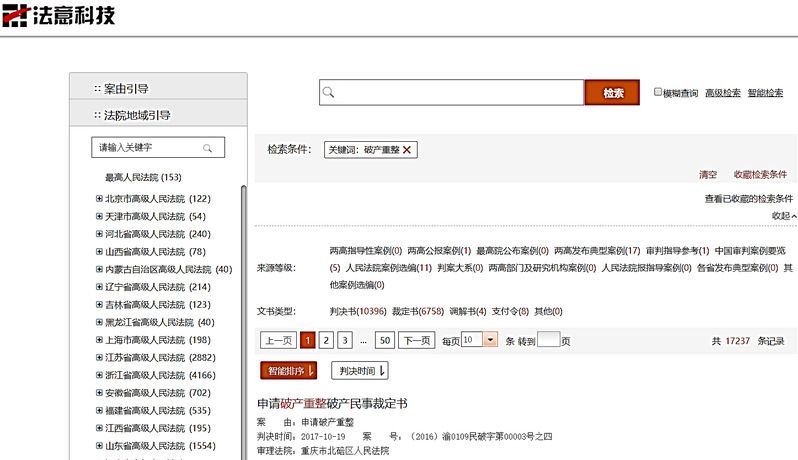Click the jump-to-page number field

point(548,340)
